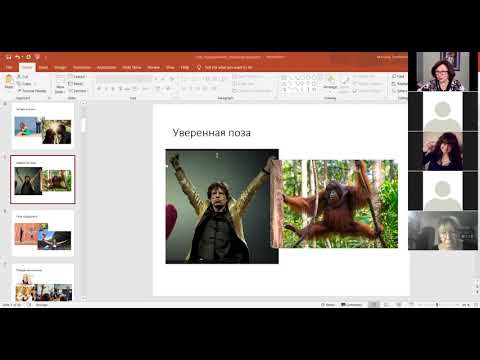Paste clipboard contents

(x=9, y=82)
